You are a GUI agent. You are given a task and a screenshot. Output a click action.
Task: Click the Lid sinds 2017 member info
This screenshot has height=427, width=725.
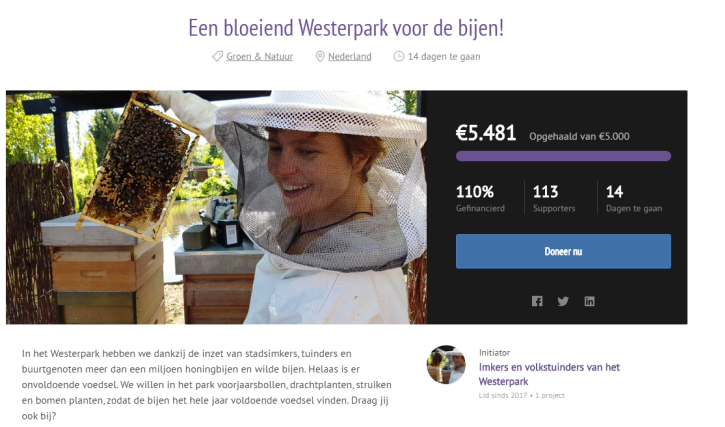click(522, 396)
